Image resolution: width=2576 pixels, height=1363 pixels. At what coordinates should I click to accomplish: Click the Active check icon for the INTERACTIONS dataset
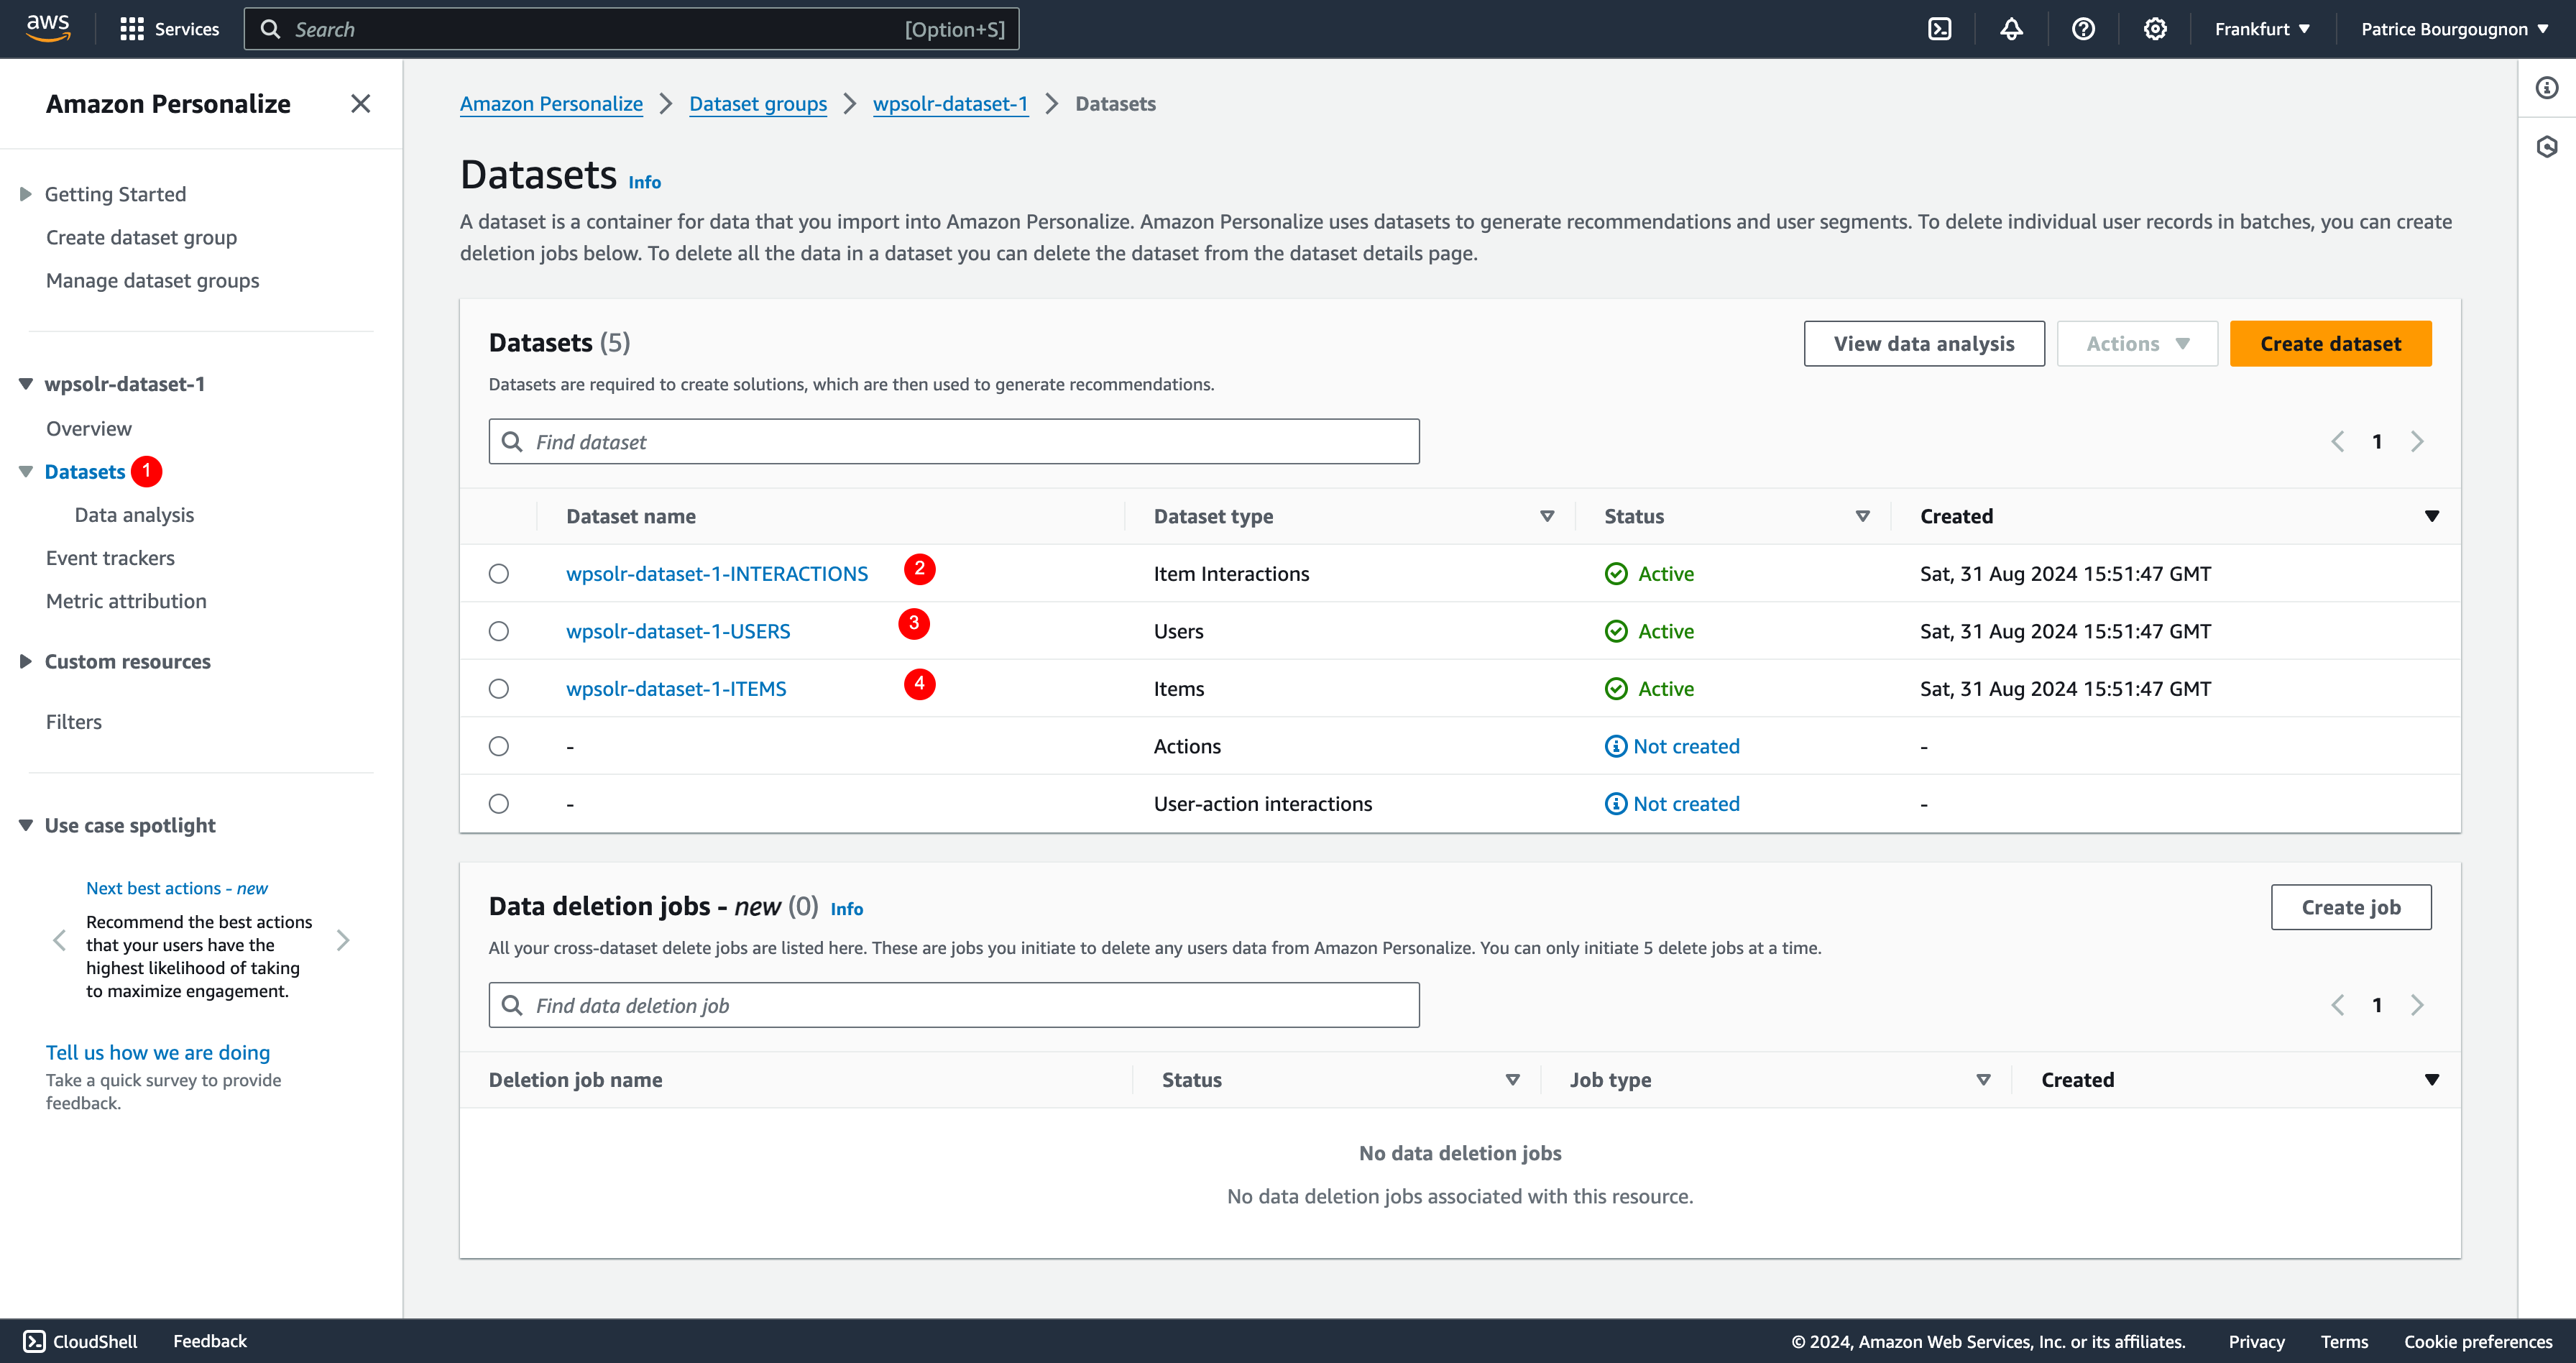click(x=1616, y=574)
